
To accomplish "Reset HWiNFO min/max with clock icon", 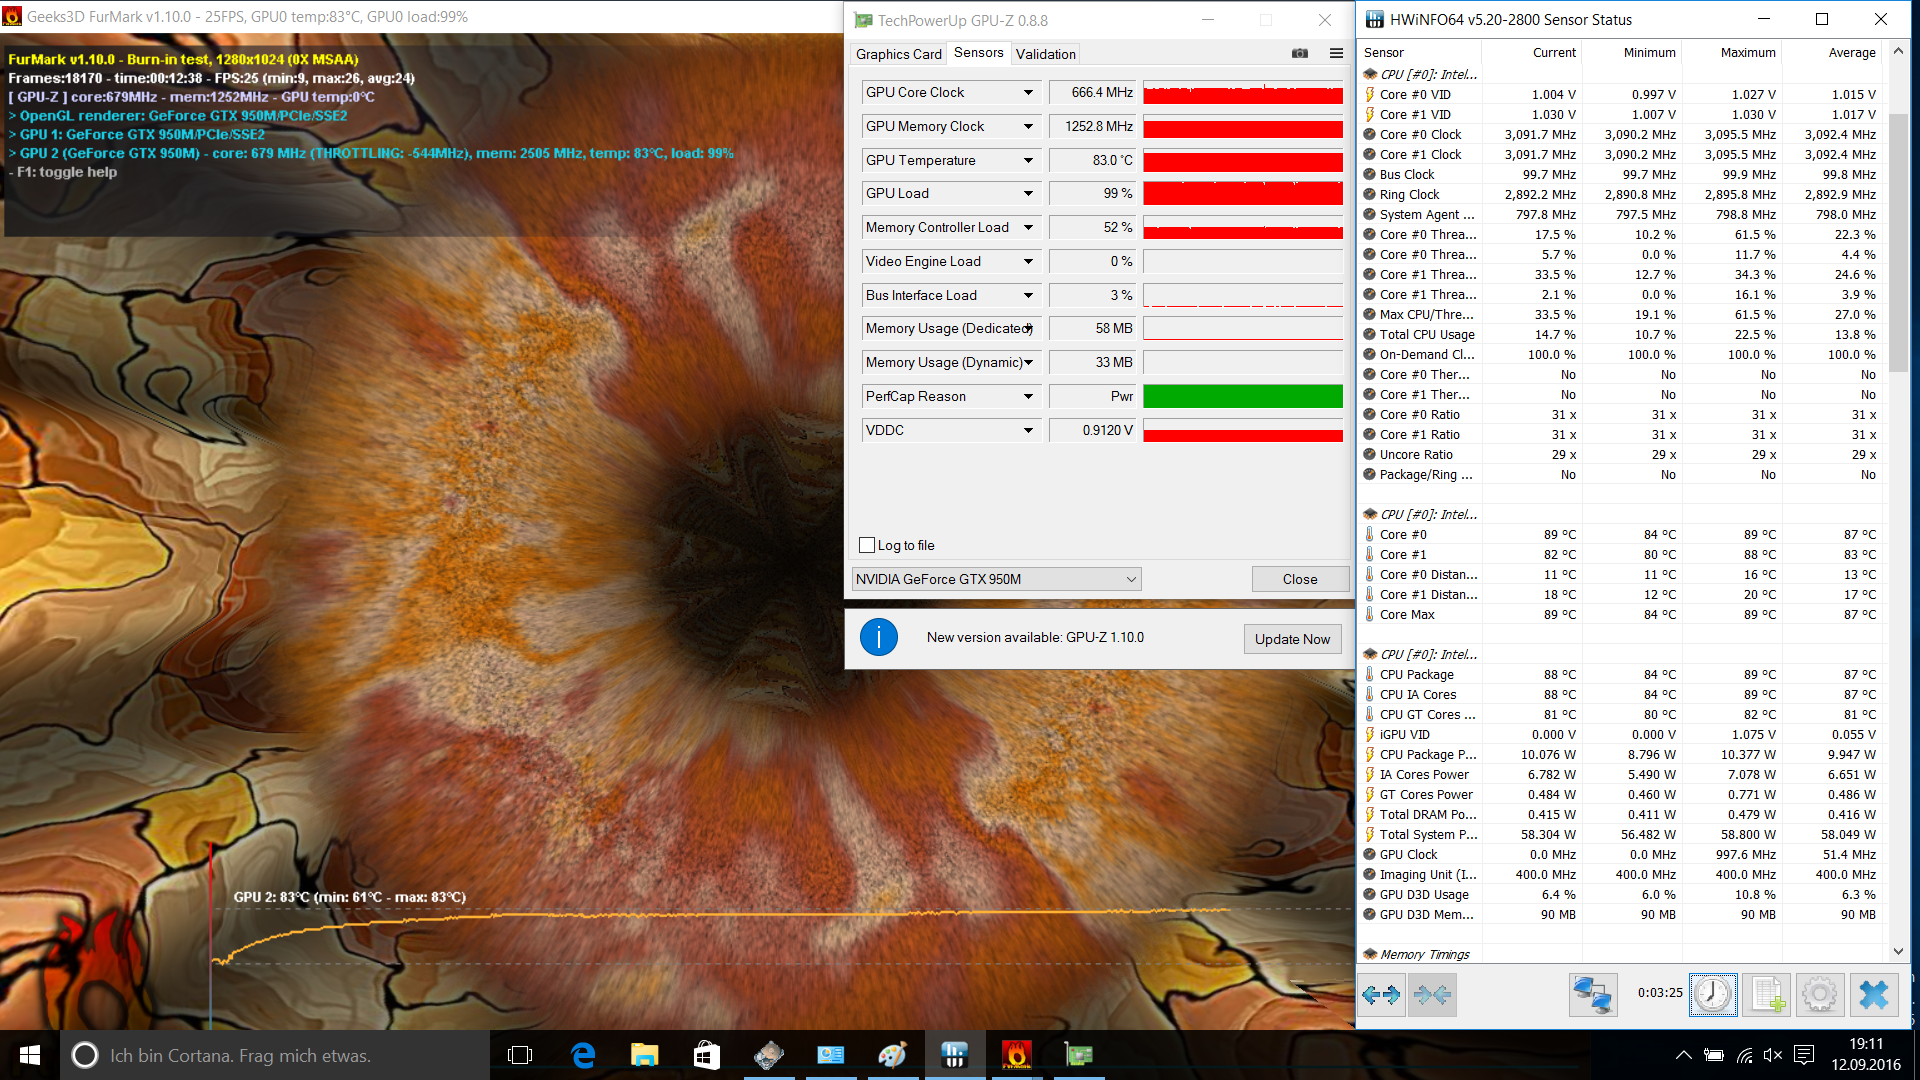I will click(x=1713, y=995).
